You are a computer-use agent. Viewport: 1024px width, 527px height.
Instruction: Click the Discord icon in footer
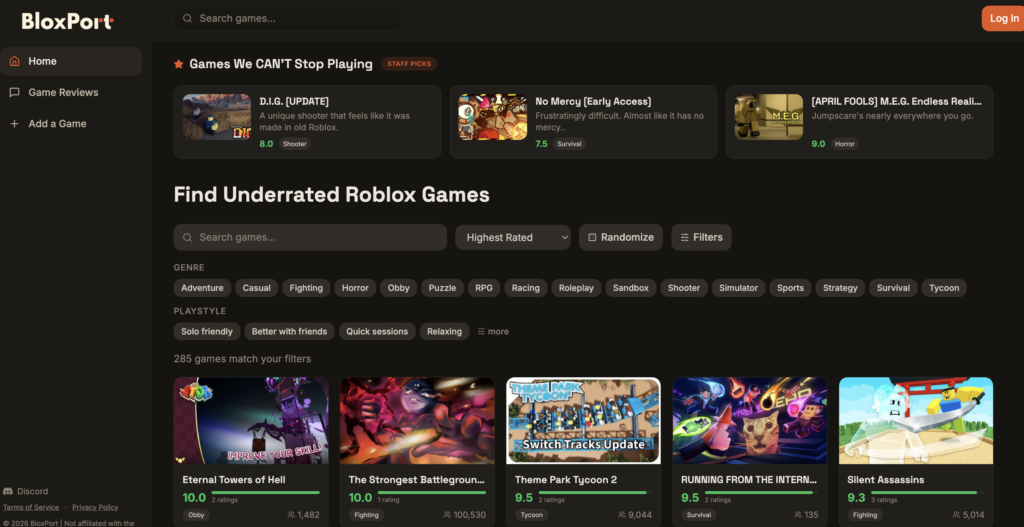[x=8, y=491]
